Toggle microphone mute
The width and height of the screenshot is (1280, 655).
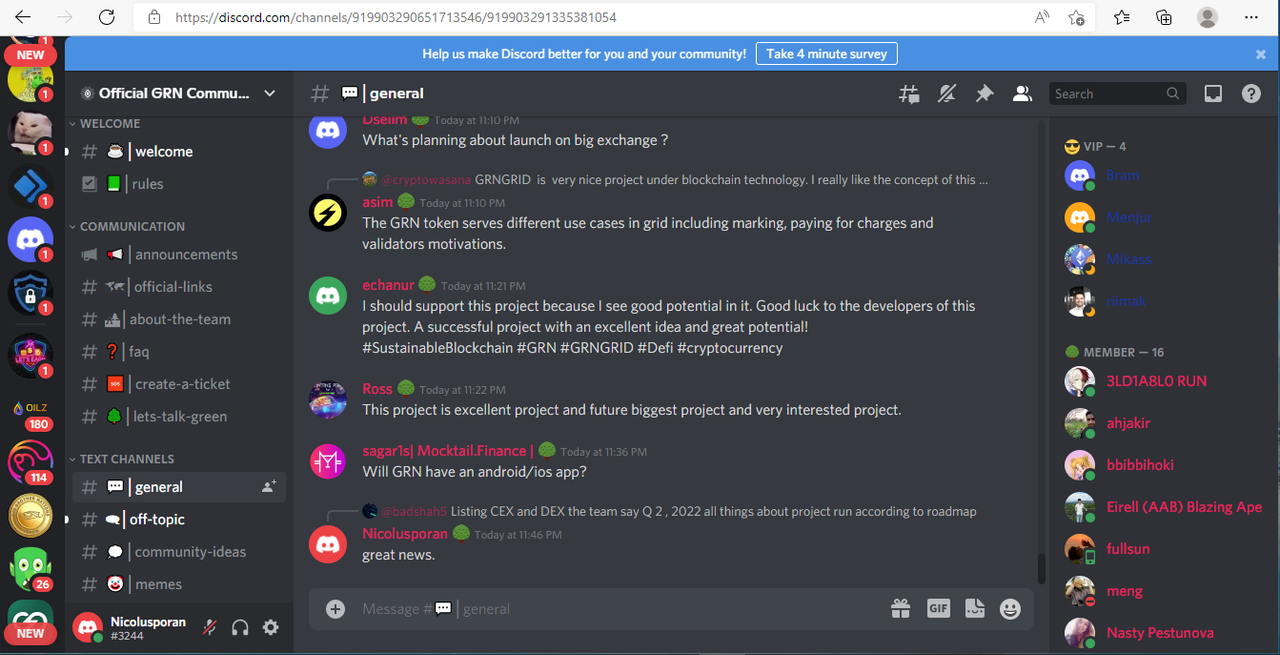coord(210,627)
